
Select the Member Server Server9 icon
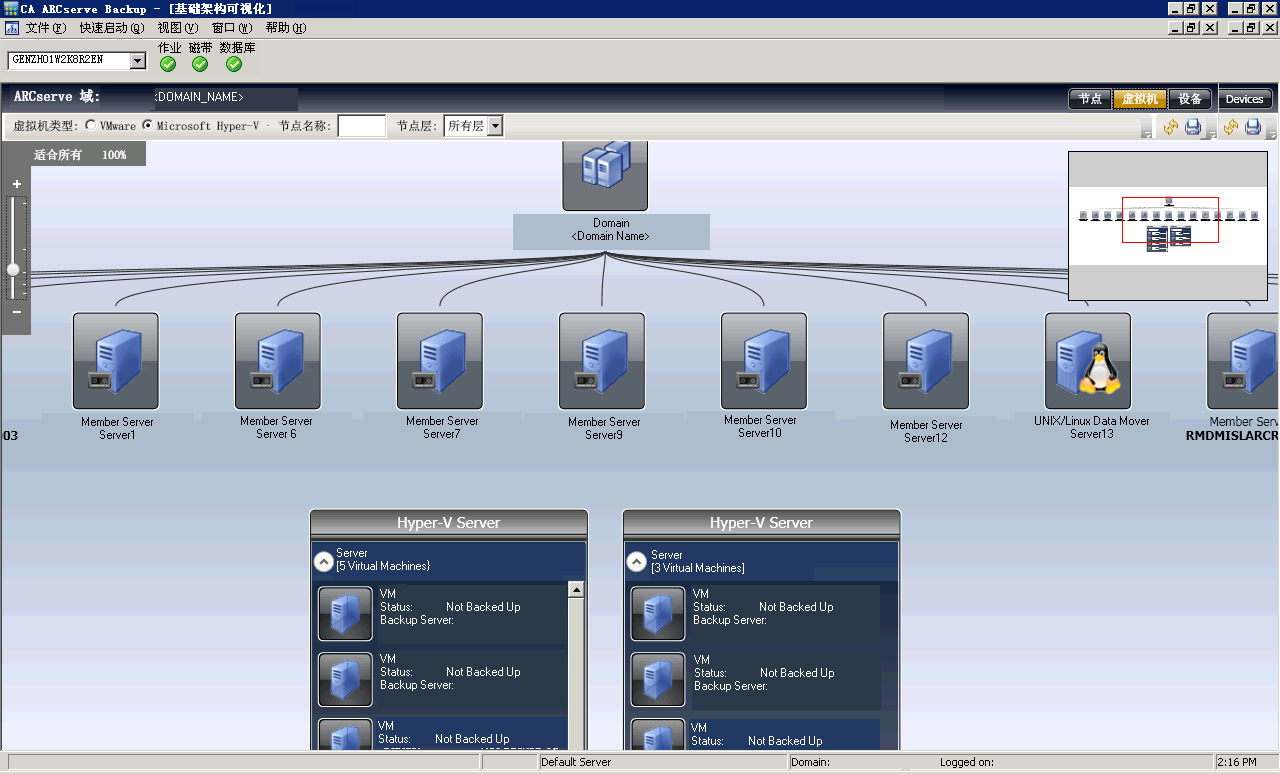coord(602,361)
